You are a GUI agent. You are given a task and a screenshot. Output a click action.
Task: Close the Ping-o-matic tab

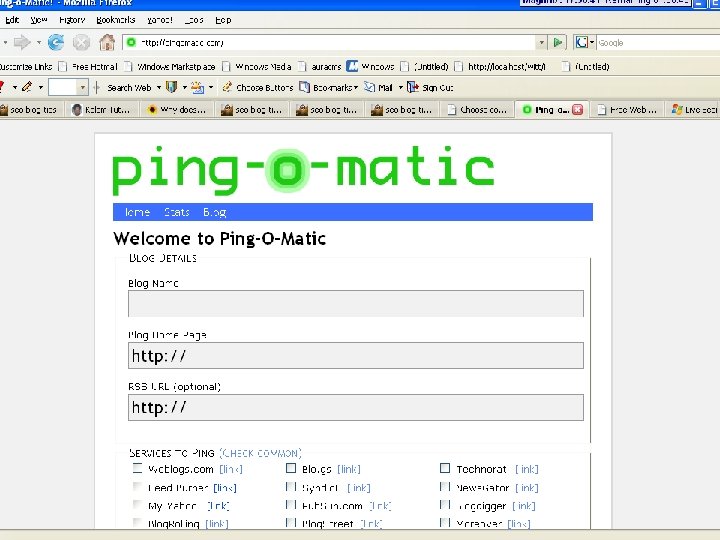[x=578, y=109]
